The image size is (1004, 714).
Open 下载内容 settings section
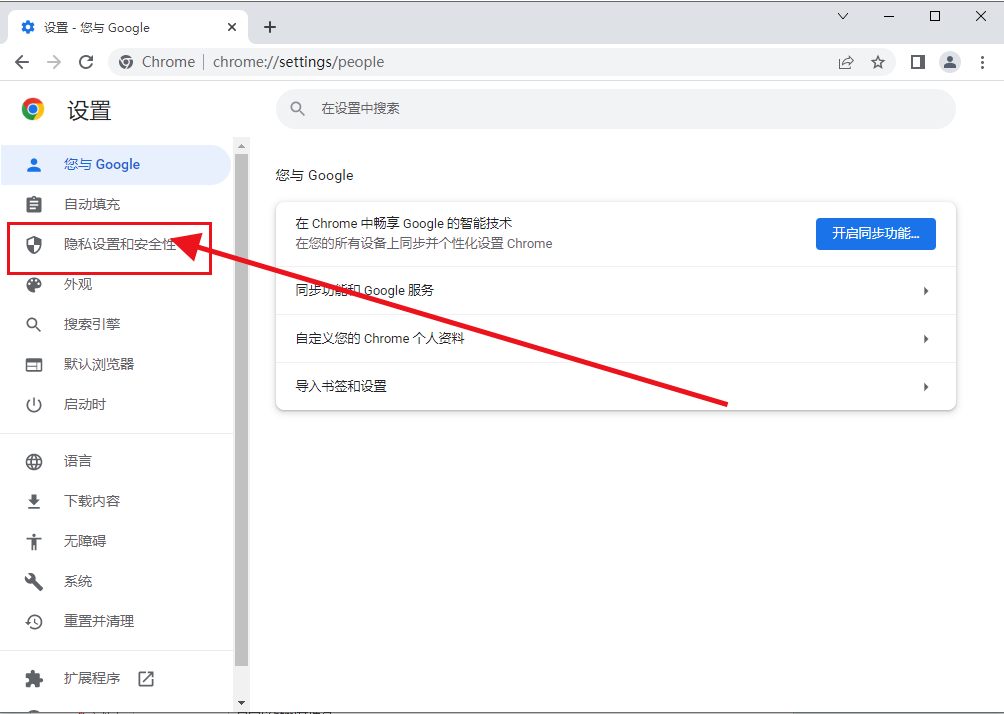115,501
